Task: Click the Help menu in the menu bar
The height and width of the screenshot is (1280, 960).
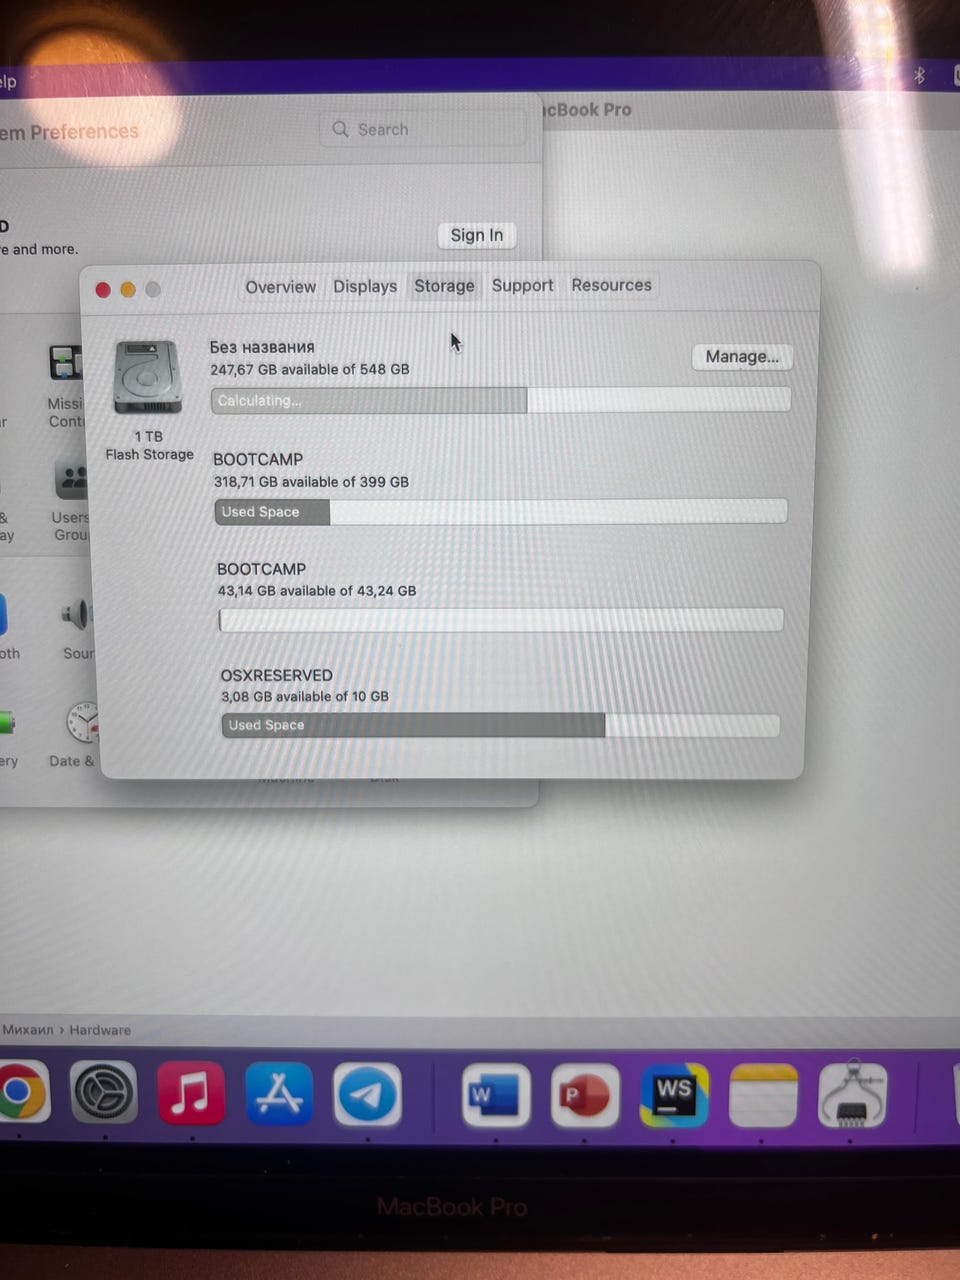Action: (x=8, y=82)
